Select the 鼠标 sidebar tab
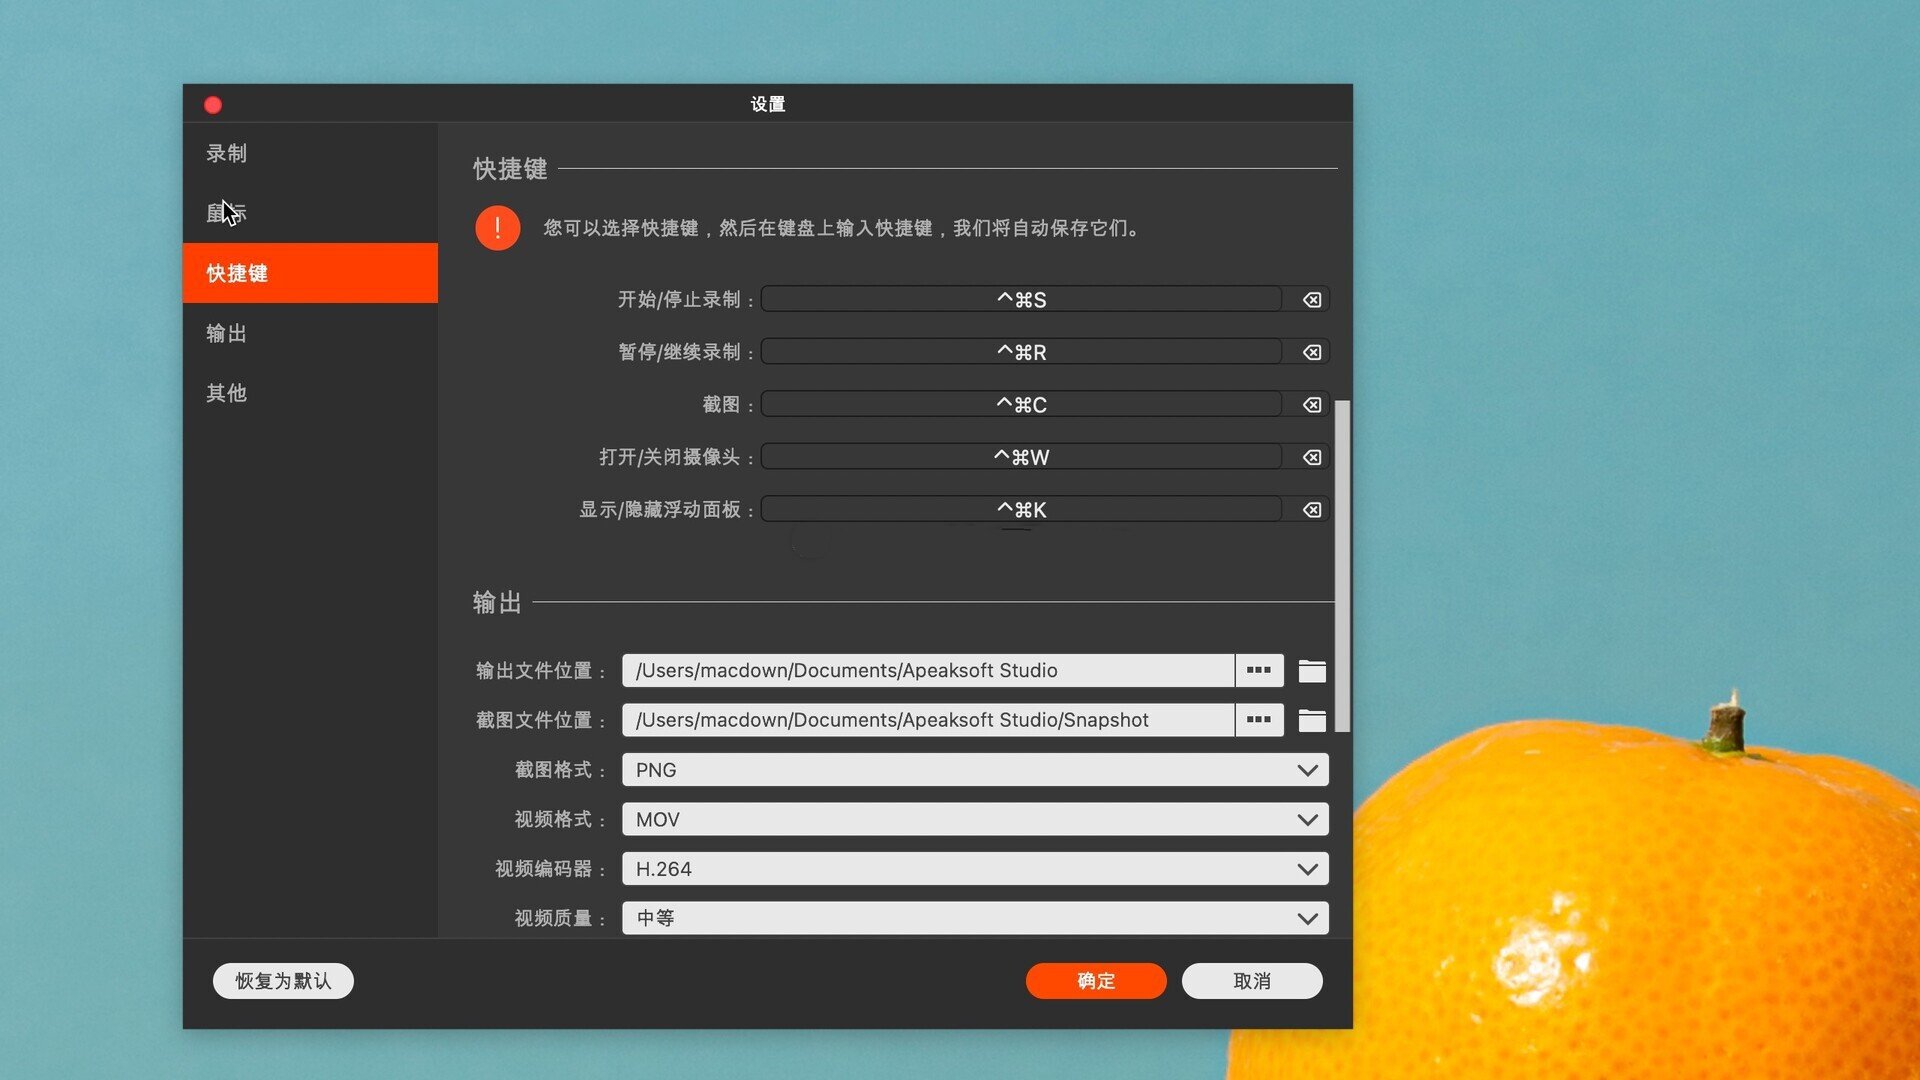1920x1080 pixels. (310, 213)
